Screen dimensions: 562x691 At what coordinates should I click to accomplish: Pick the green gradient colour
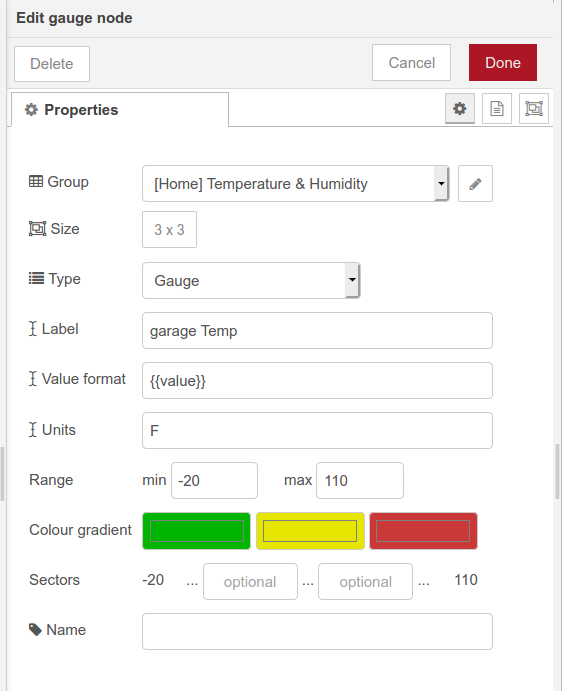(197, 531)
